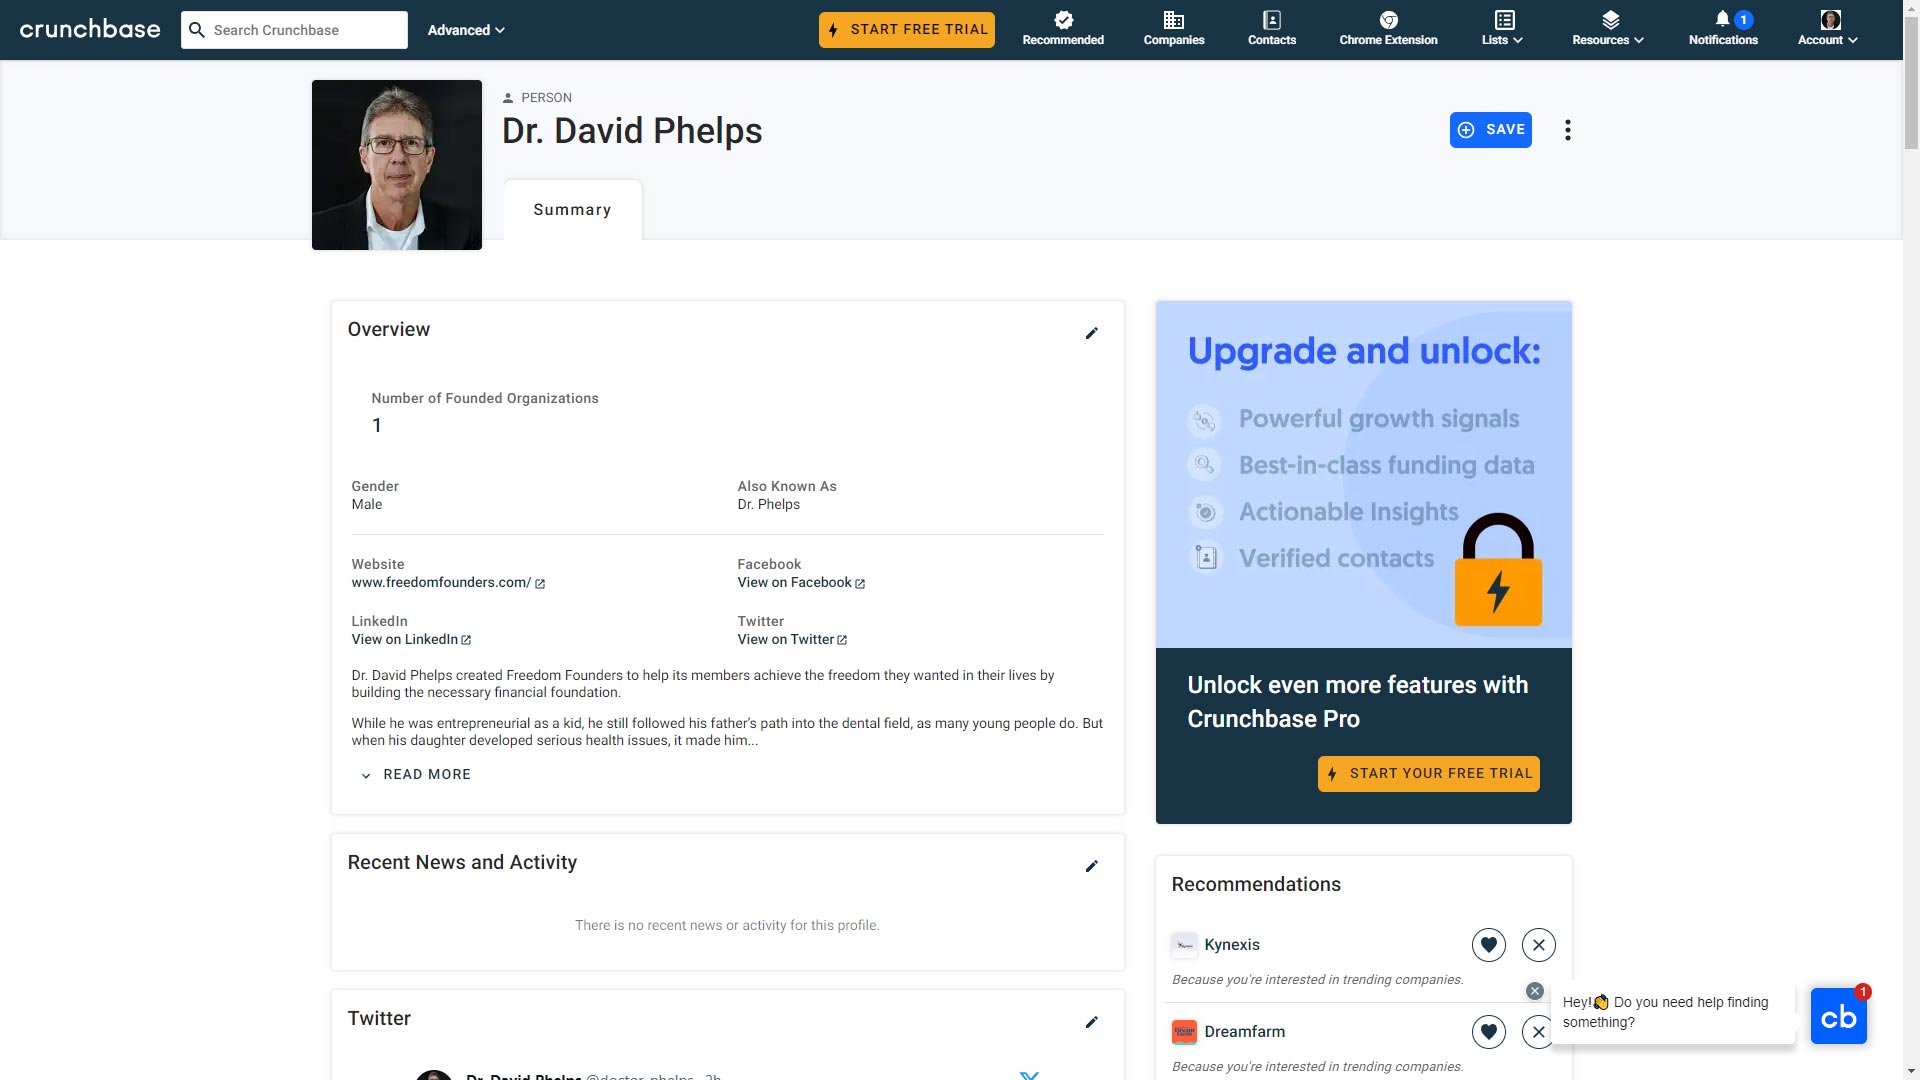Click the Upgrade and unlock banner
1920x1080 pixels.
pyautogui.click(x=1364, y=475)
